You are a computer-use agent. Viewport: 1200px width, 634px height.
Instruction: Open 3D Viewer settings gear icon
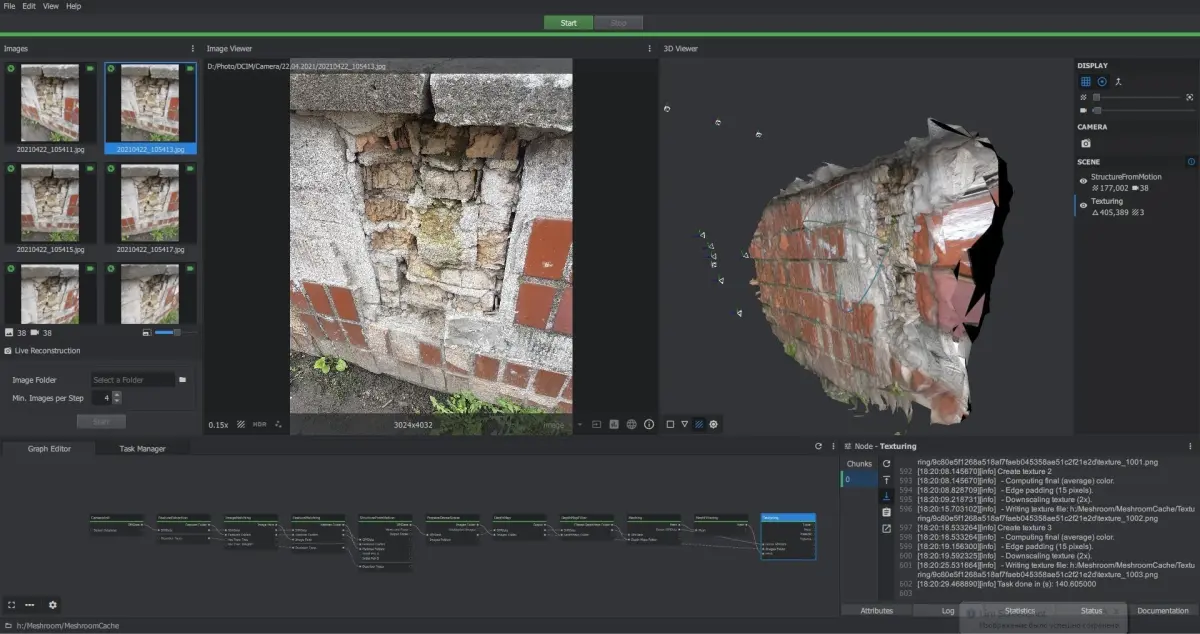click(x=713, y=424)
